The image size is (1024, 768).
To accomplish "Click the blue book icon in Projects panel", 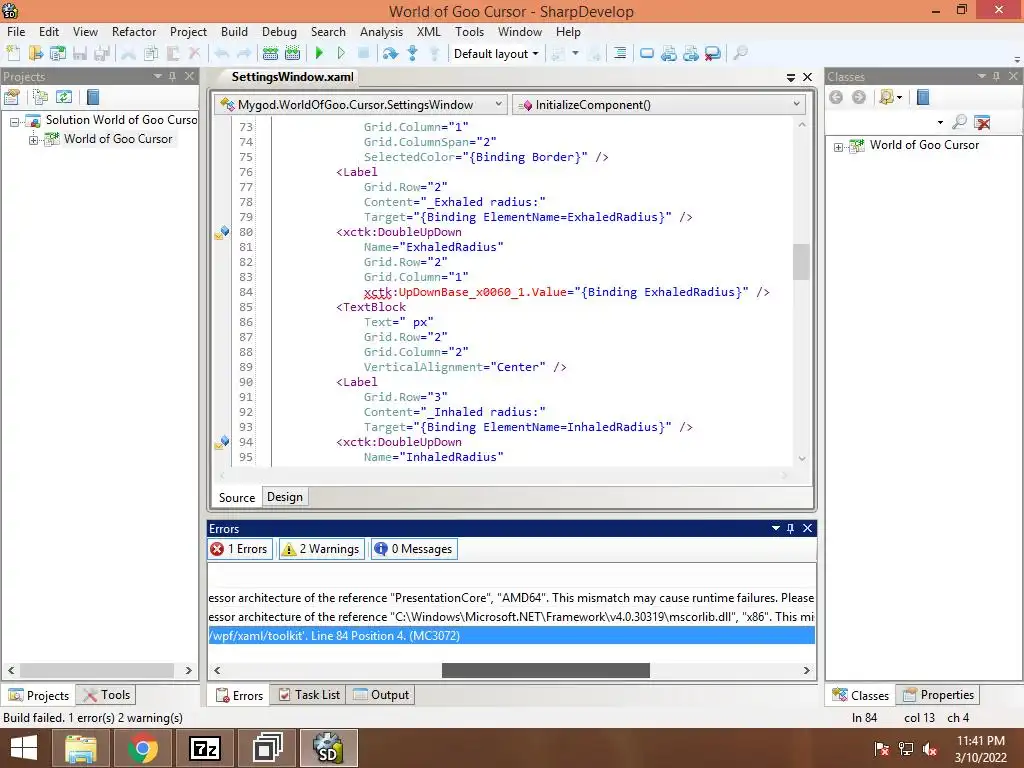I will pyautogui.click(x=93, y=97).
